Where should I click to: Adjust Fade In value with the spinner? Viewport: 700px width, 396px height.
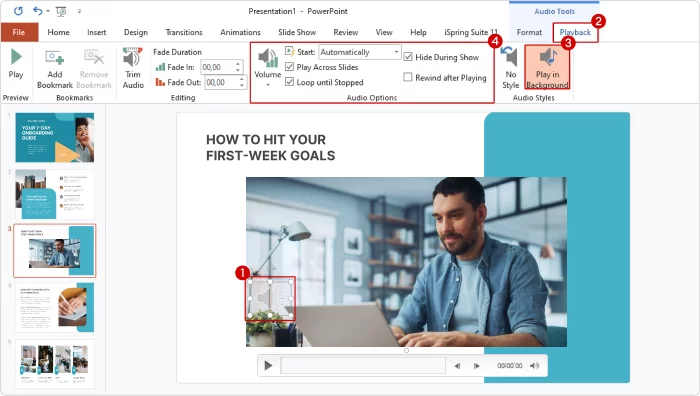coord(238,67)
